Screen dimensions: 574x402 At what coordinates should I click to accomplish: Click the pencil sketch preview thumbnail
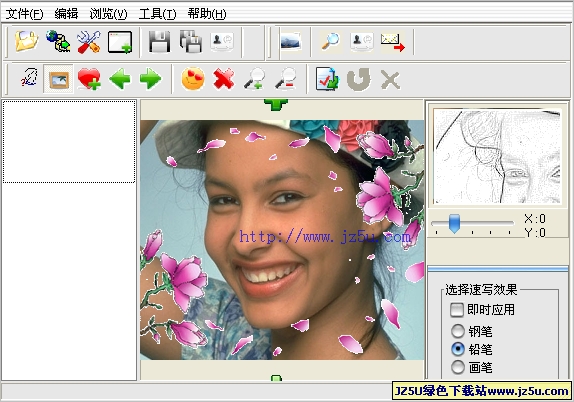(x=497, y=156)
